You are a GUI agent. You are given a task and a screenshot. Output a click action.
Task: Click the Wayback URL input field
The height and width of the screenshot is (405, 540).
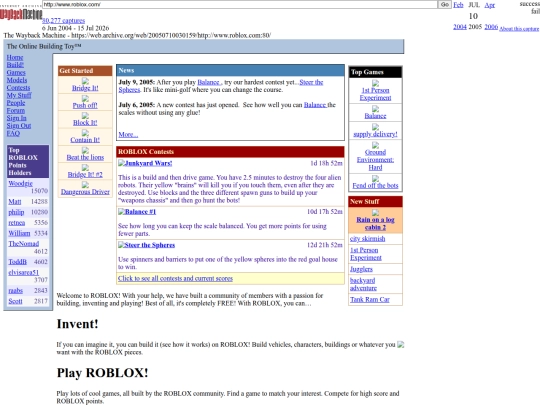[240, 4]
